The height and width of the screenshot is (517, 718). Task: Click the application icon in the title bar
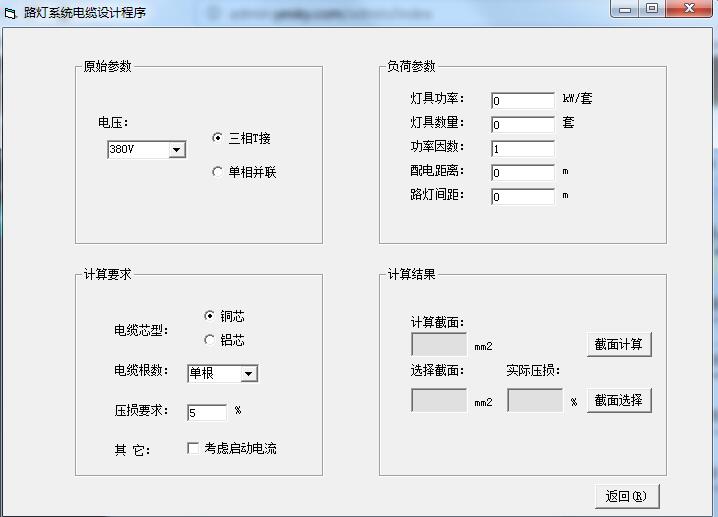click(10, 13)
